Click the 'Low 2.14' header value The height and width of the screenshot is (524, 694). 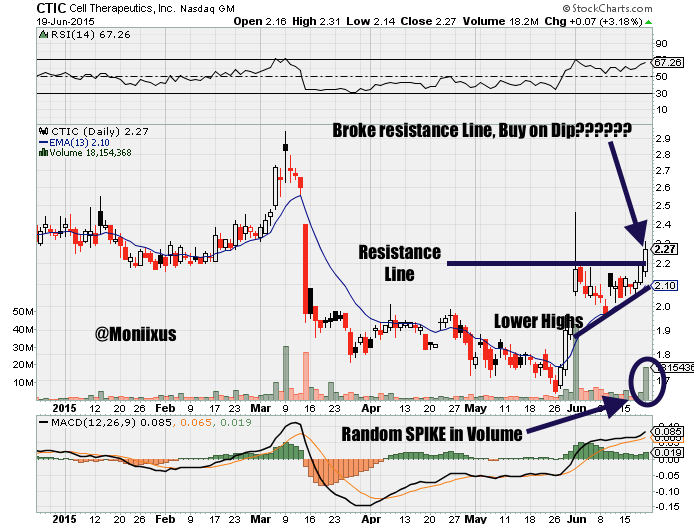(370, 21)
